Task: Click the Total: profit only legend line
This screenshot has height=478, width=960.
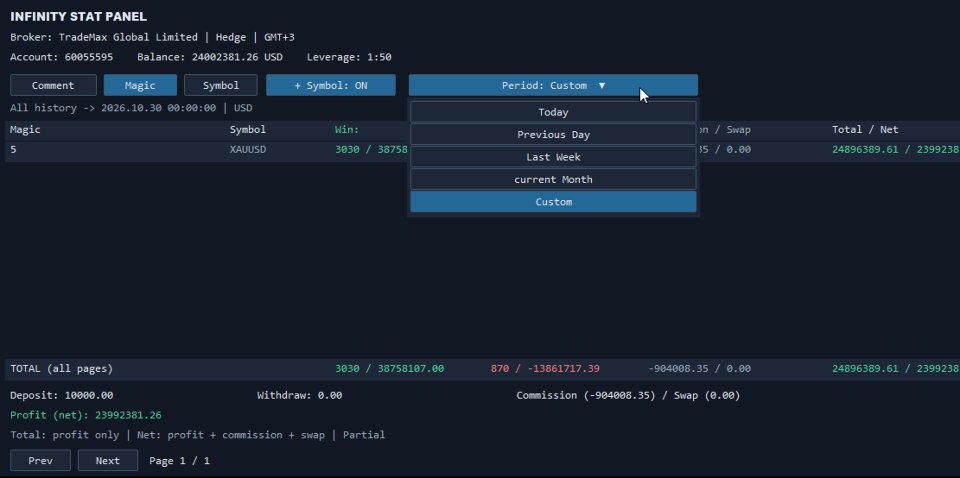Action: pyautogui.click(x=198, y=435)
